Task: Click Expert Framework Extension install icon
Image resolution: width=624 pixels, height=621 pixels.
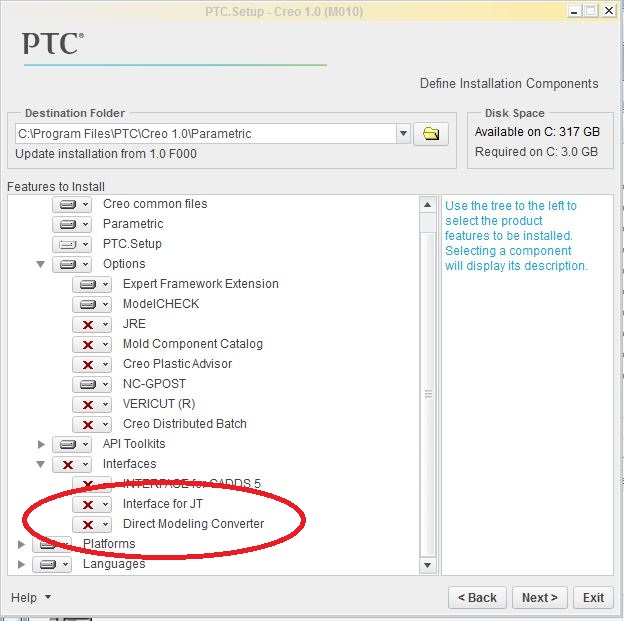Action: coord(88,284)
